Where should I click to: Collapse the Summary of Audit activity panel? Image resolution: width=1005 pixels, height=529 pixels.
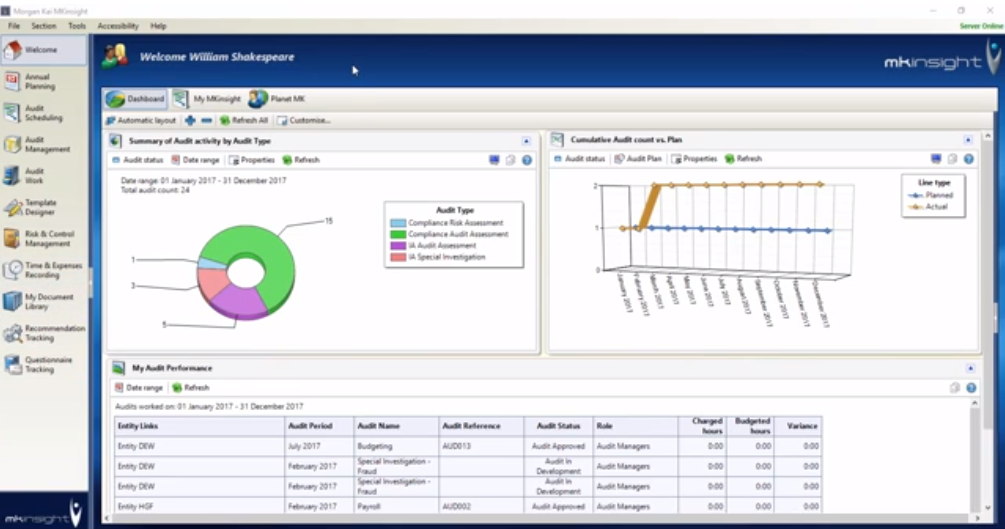point(527,141)
